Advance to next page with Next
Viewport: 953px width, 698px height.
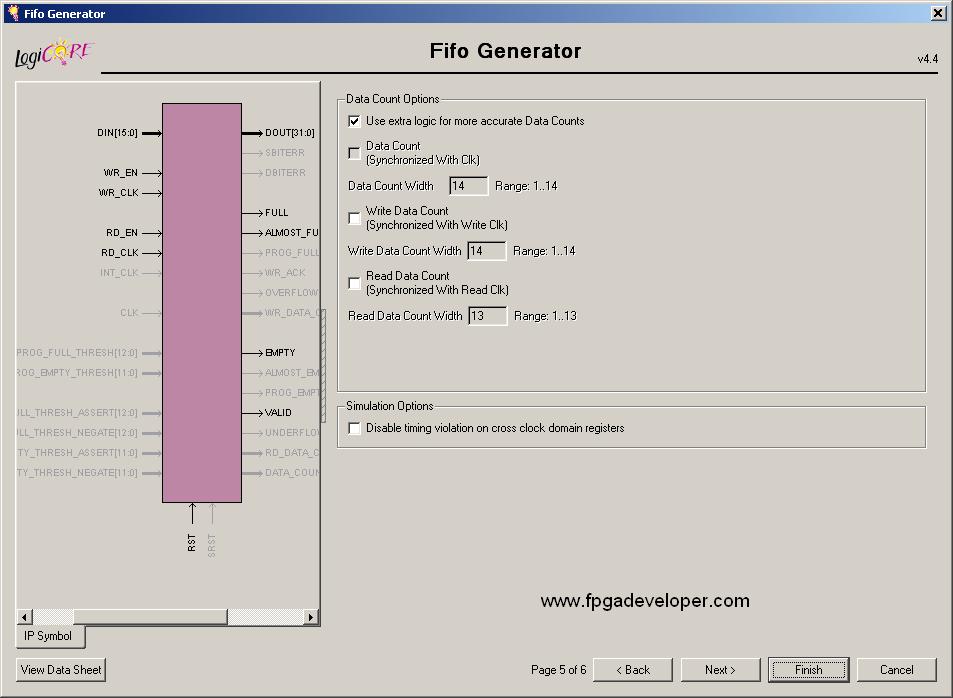720,669
